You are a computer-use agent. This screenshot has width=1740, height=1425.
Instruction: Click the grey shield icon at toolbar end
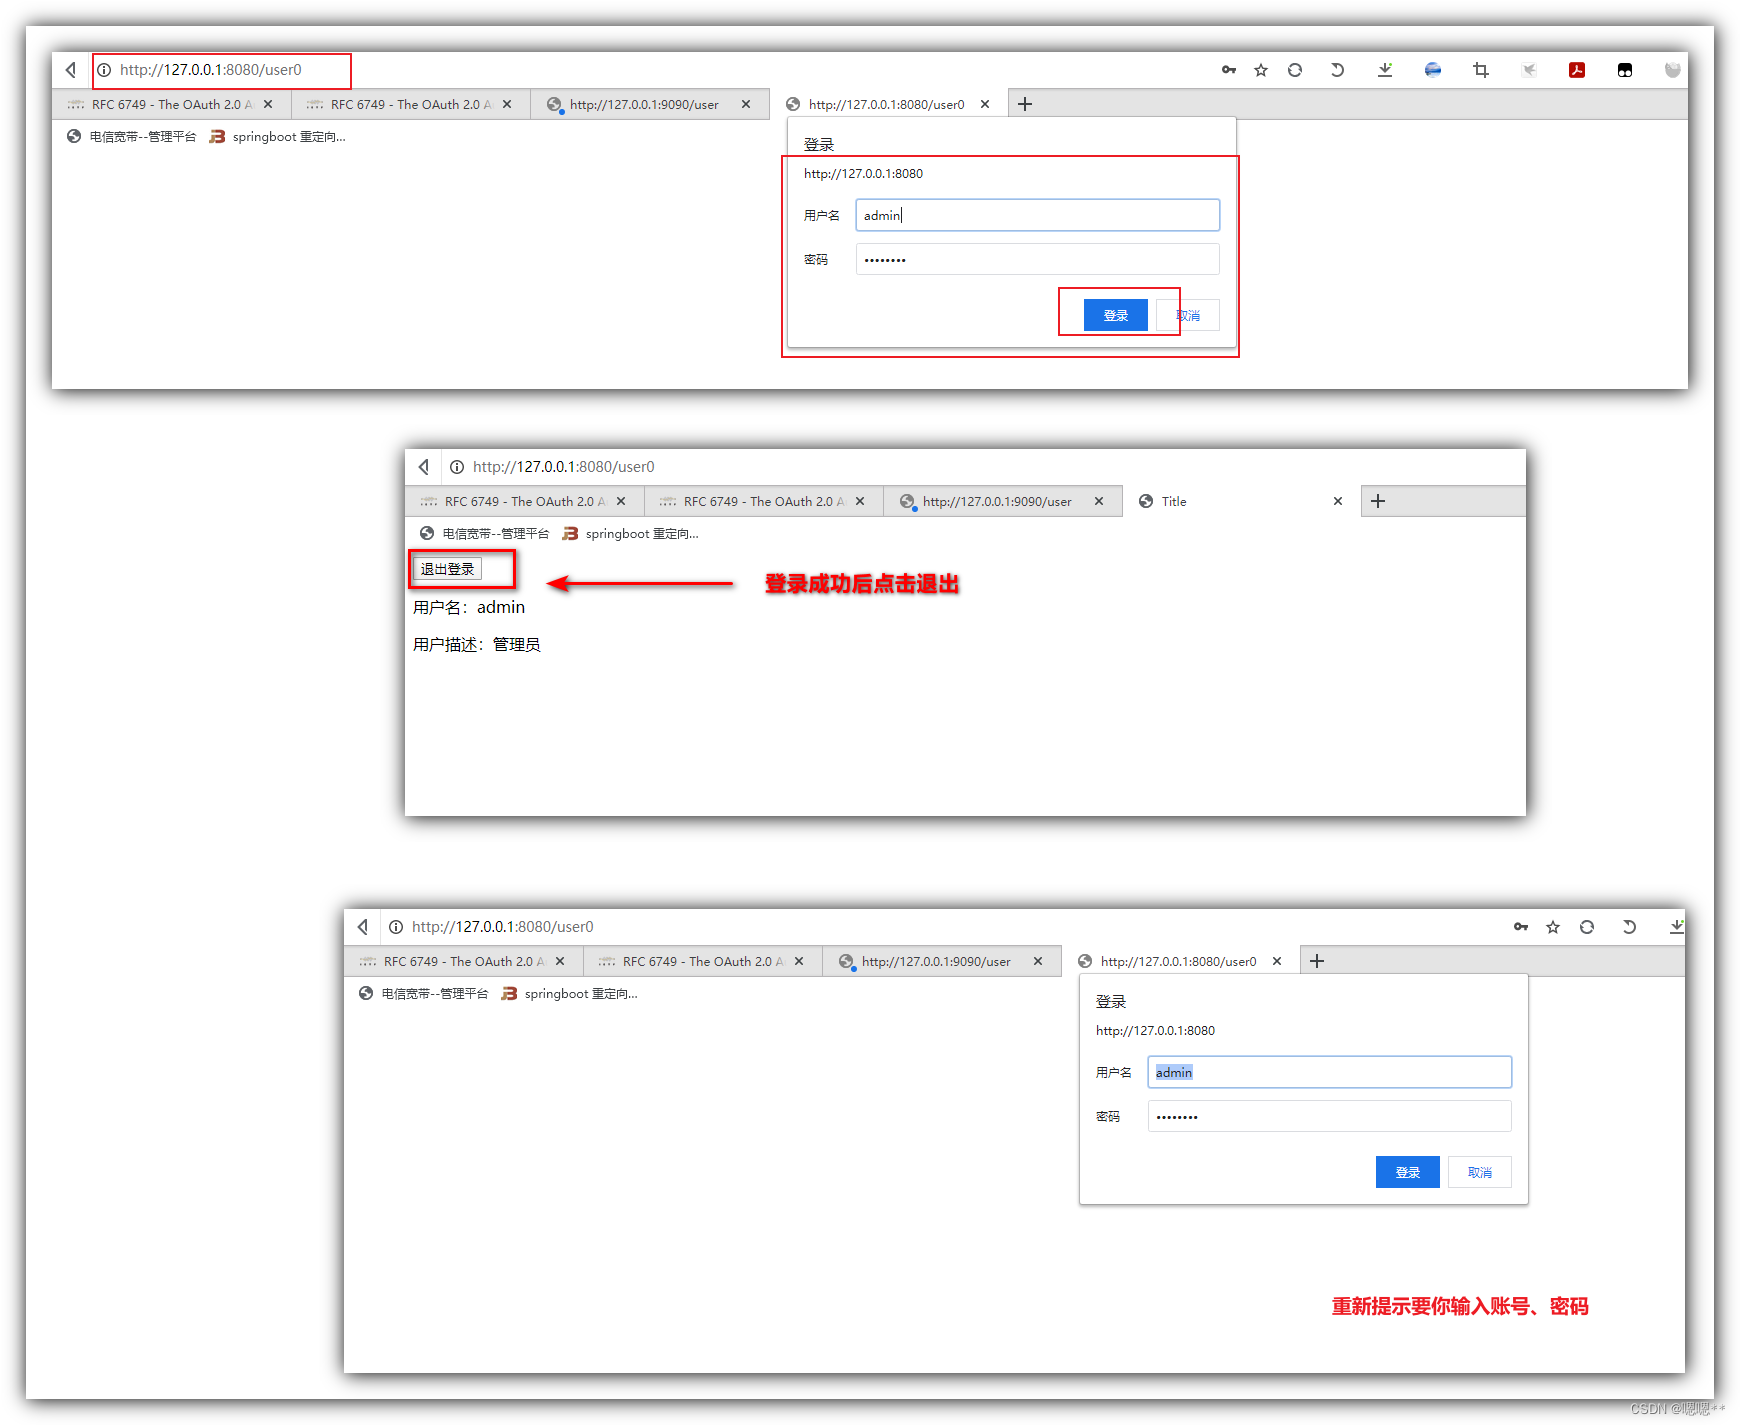point(1672,70)
